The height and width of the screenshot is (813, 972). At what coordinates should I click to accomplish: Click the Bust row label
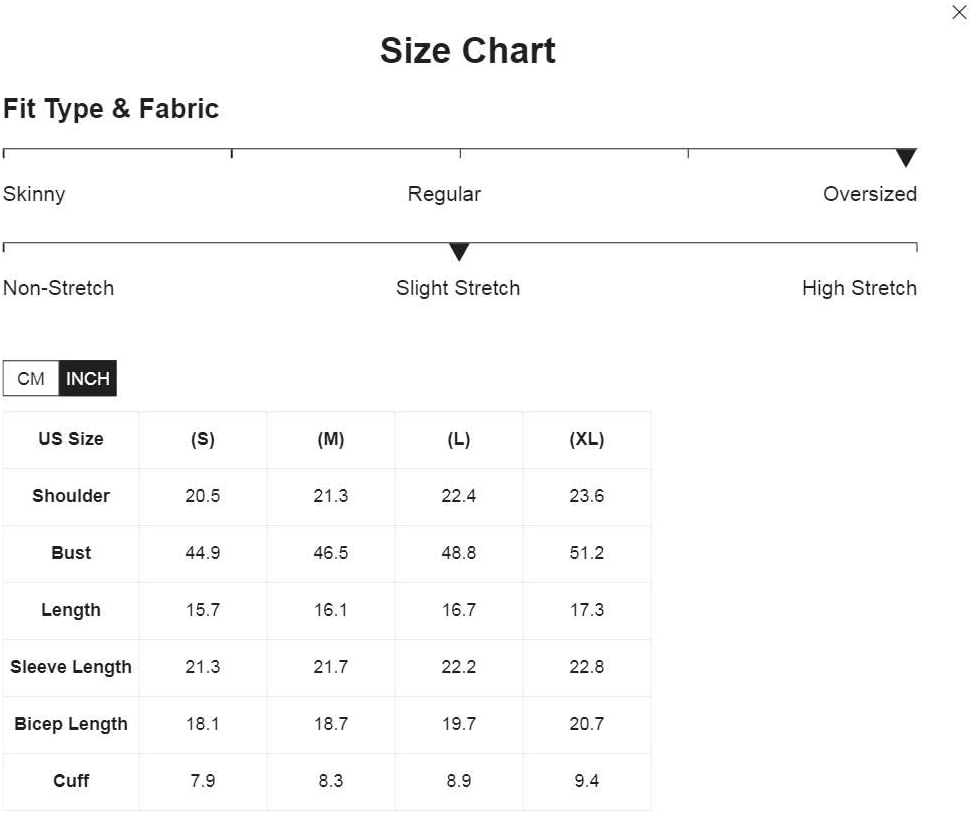71,553
